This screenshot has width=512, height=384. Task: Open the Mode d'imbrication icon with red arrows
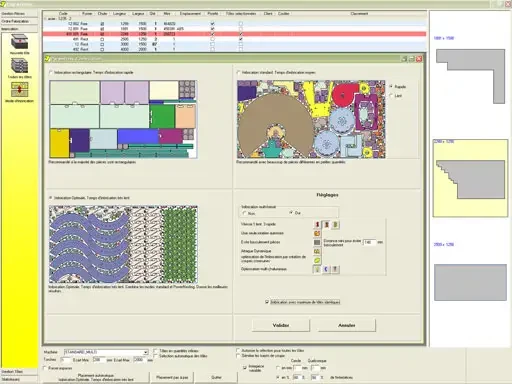19,90
